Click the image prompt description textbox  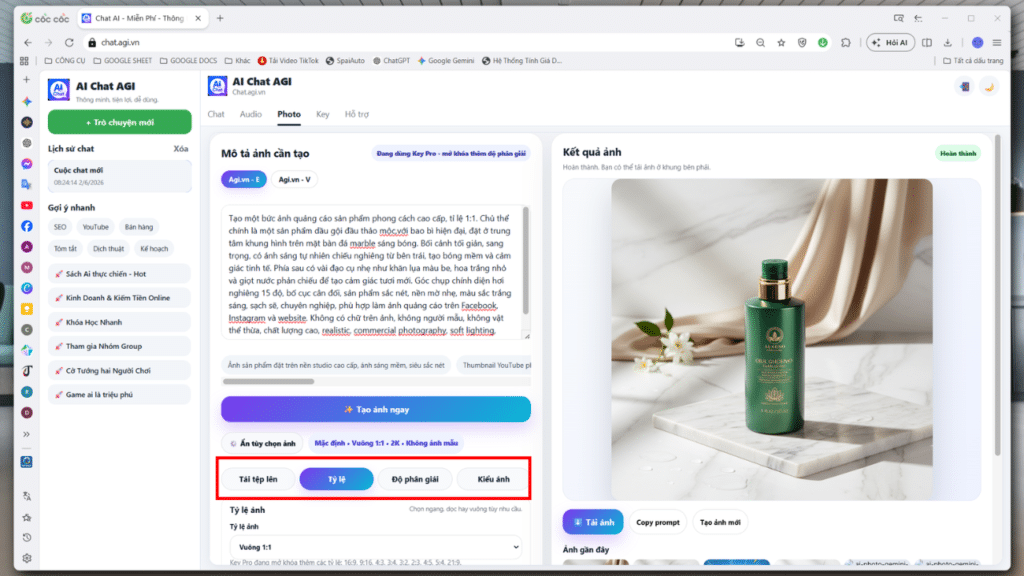[372, 273]
